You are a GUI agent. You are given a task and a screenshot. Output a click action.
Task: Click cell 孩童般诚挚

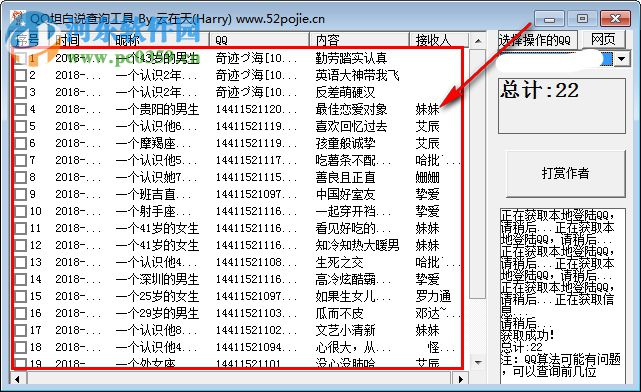(x=345, y=143)
